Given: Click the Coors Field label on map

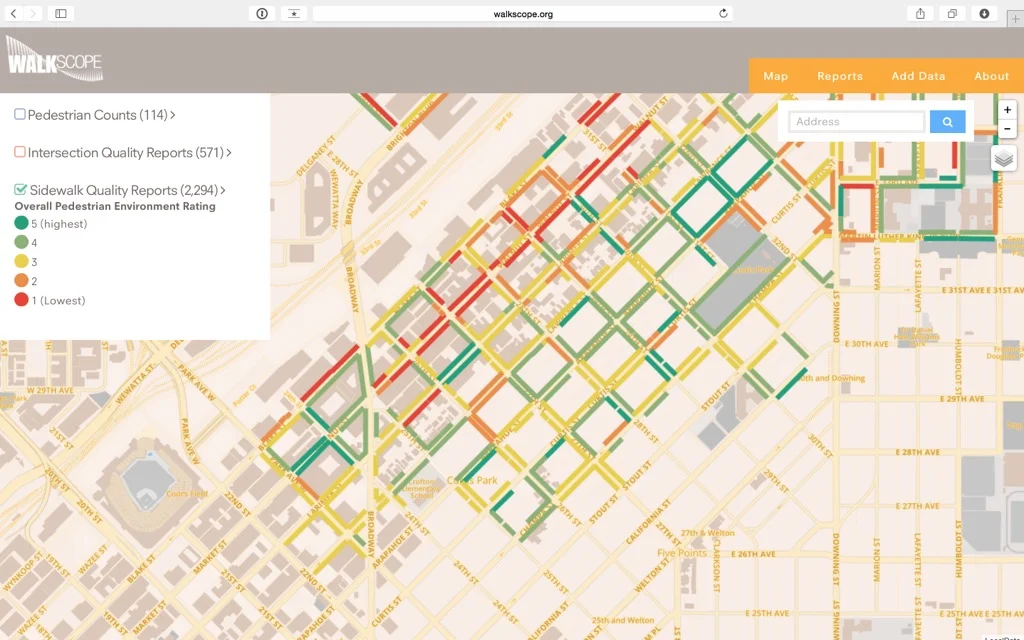Looking at the screenshot, I should 187,493.
